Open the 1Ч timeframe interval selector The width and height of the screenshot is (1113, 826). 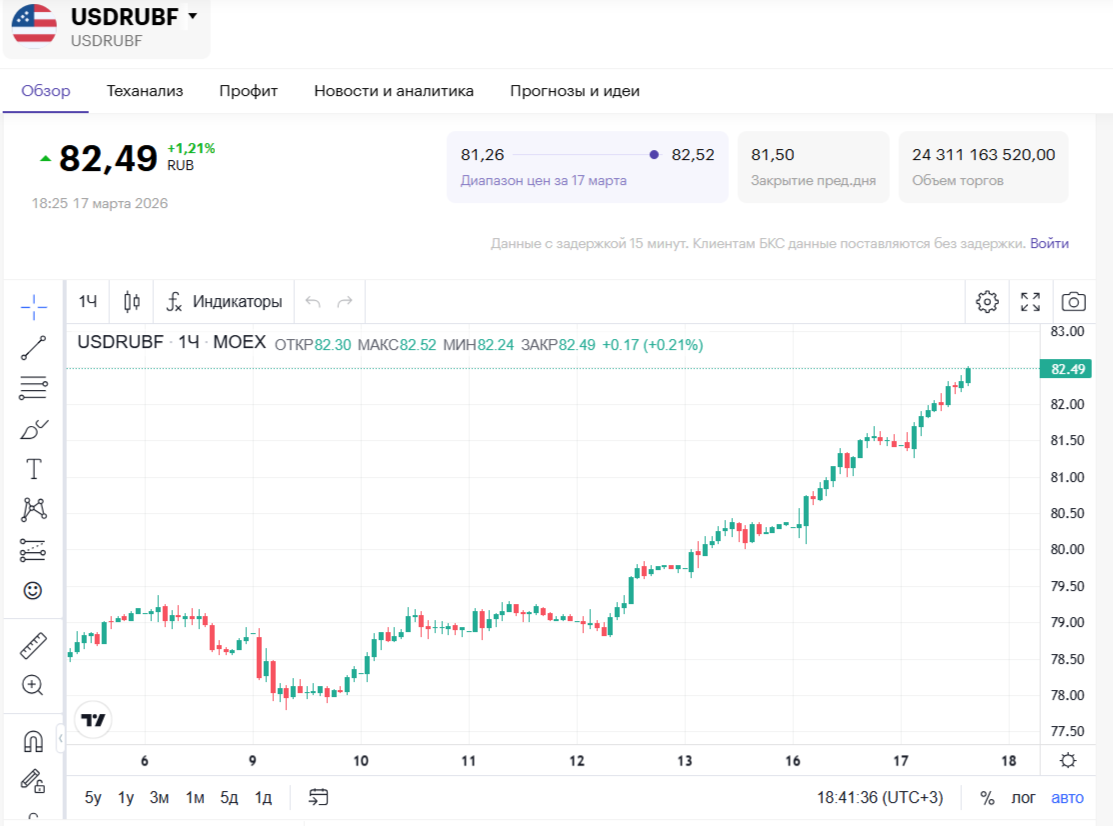coord(89,301)
